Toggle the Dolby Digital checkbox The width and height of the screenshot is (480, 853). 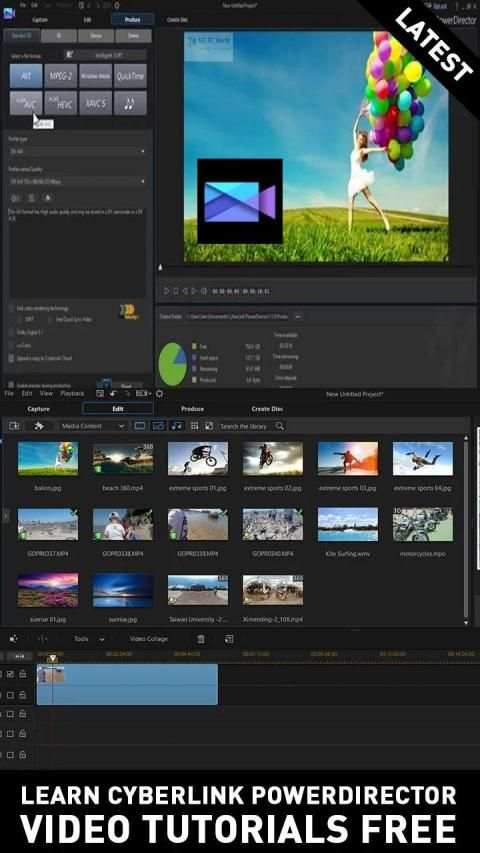11,331
